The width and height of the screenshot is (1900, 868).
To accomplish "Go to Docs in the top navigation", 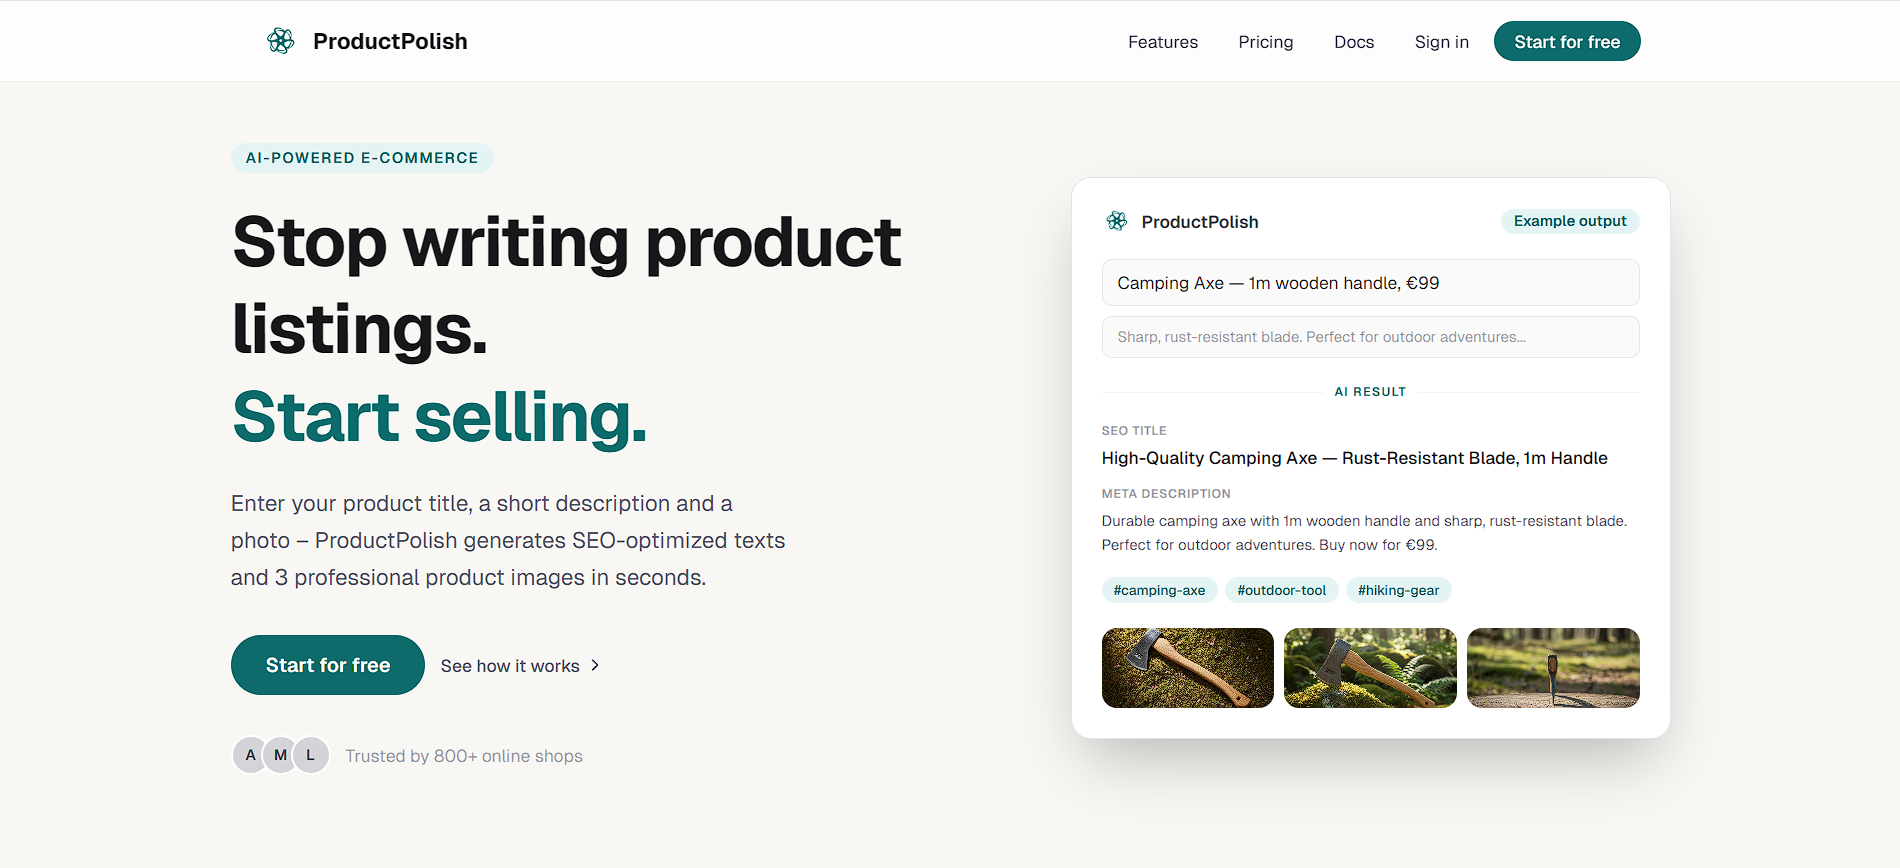I will (x=1354, y=42).
